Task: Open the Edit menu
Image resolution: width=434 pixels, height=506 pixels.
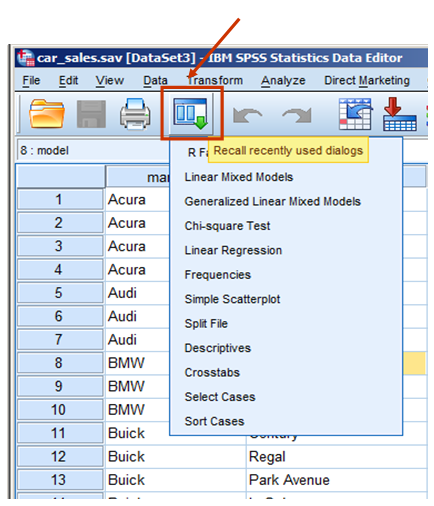Action: pyautogui.click(x=68, y=80)
